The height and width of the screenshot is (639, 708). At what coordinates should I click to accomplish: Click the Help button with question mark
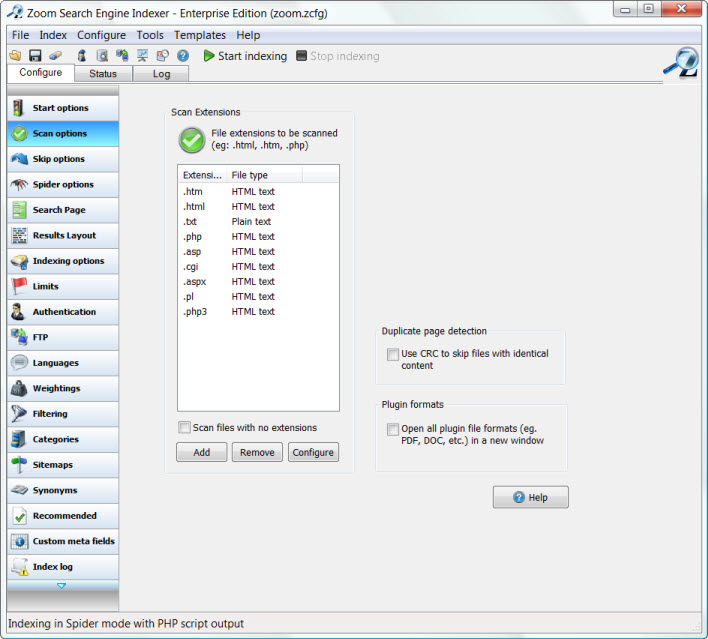pyautogui.click(x=531, y=497)
